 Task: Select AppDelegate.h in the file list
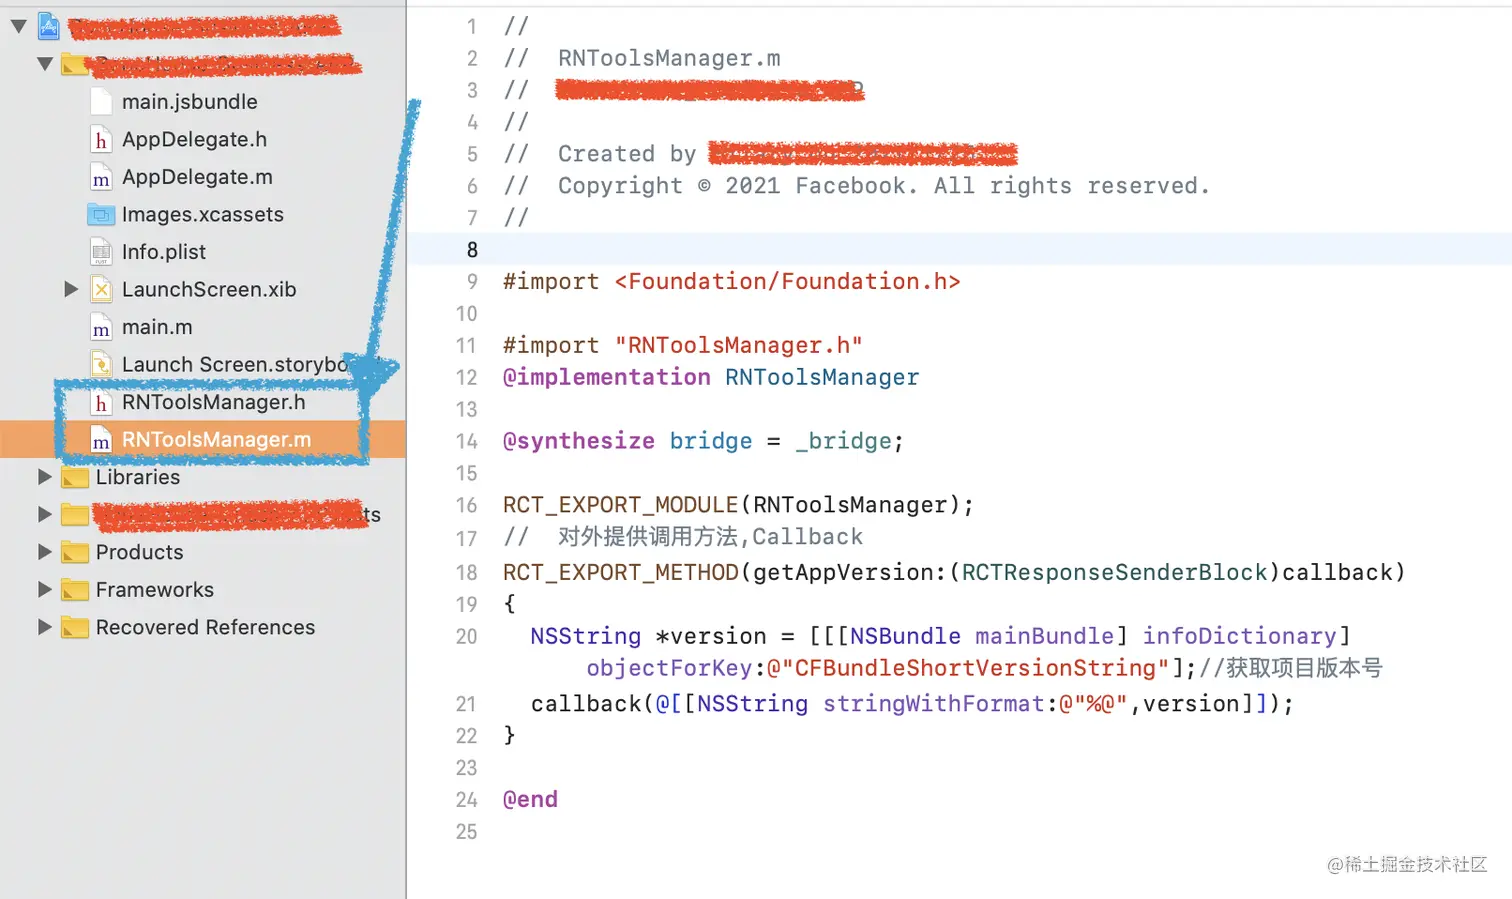tap(194, 140)
